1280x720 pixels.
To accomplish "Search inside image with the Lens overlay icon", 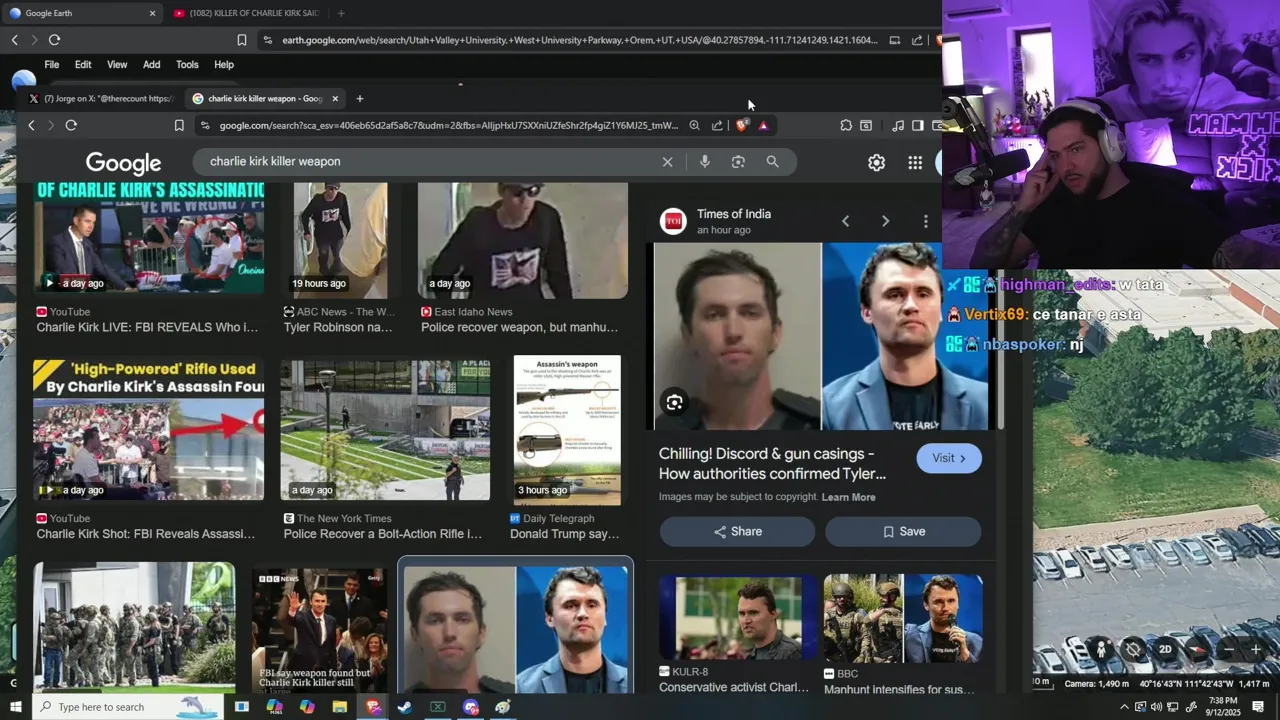I will 675,402.
